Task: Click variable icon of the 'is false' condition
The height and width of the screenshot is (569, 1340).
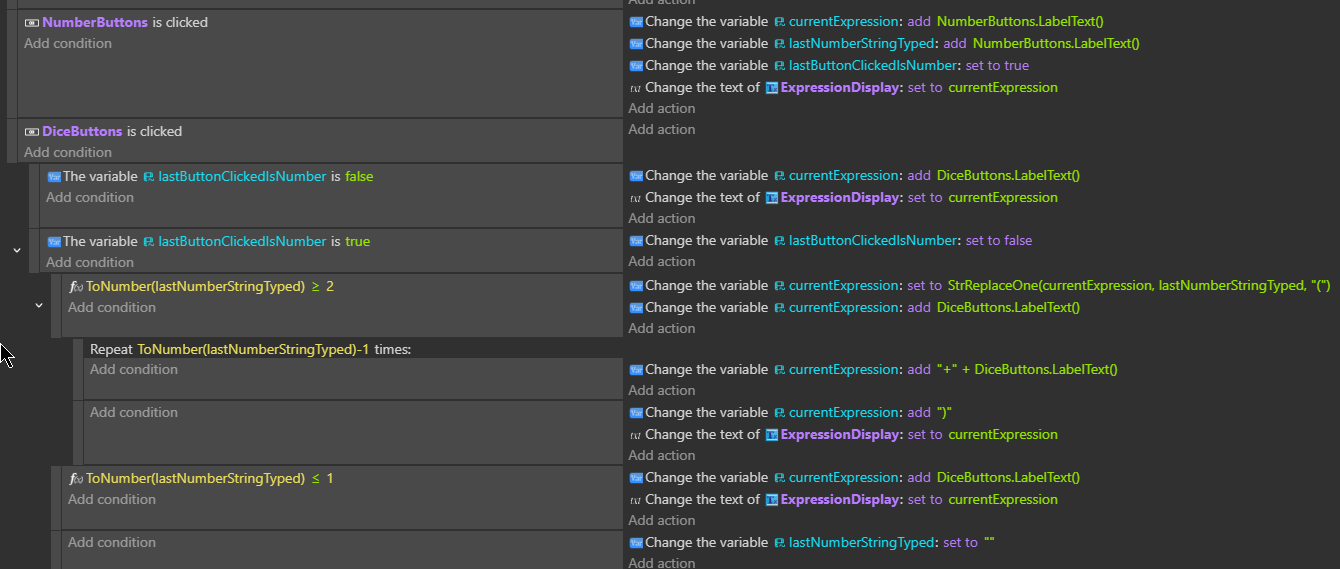Action: point(54,176)
